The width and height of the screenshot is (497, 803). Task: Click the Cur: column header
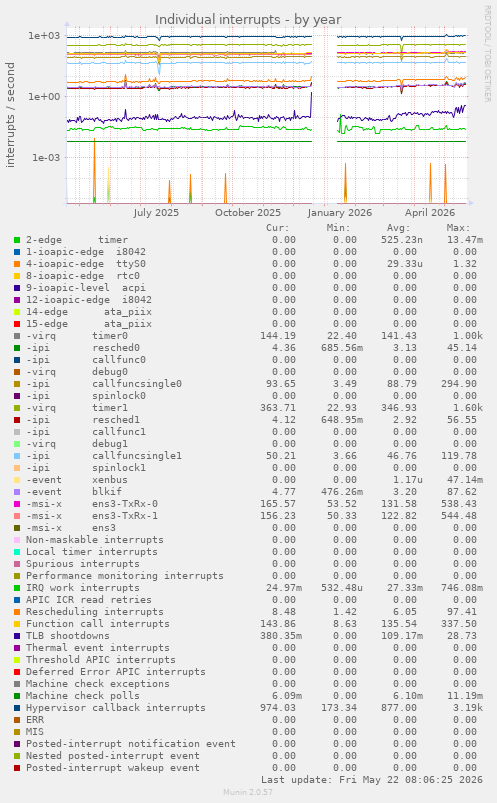point(278,228)
